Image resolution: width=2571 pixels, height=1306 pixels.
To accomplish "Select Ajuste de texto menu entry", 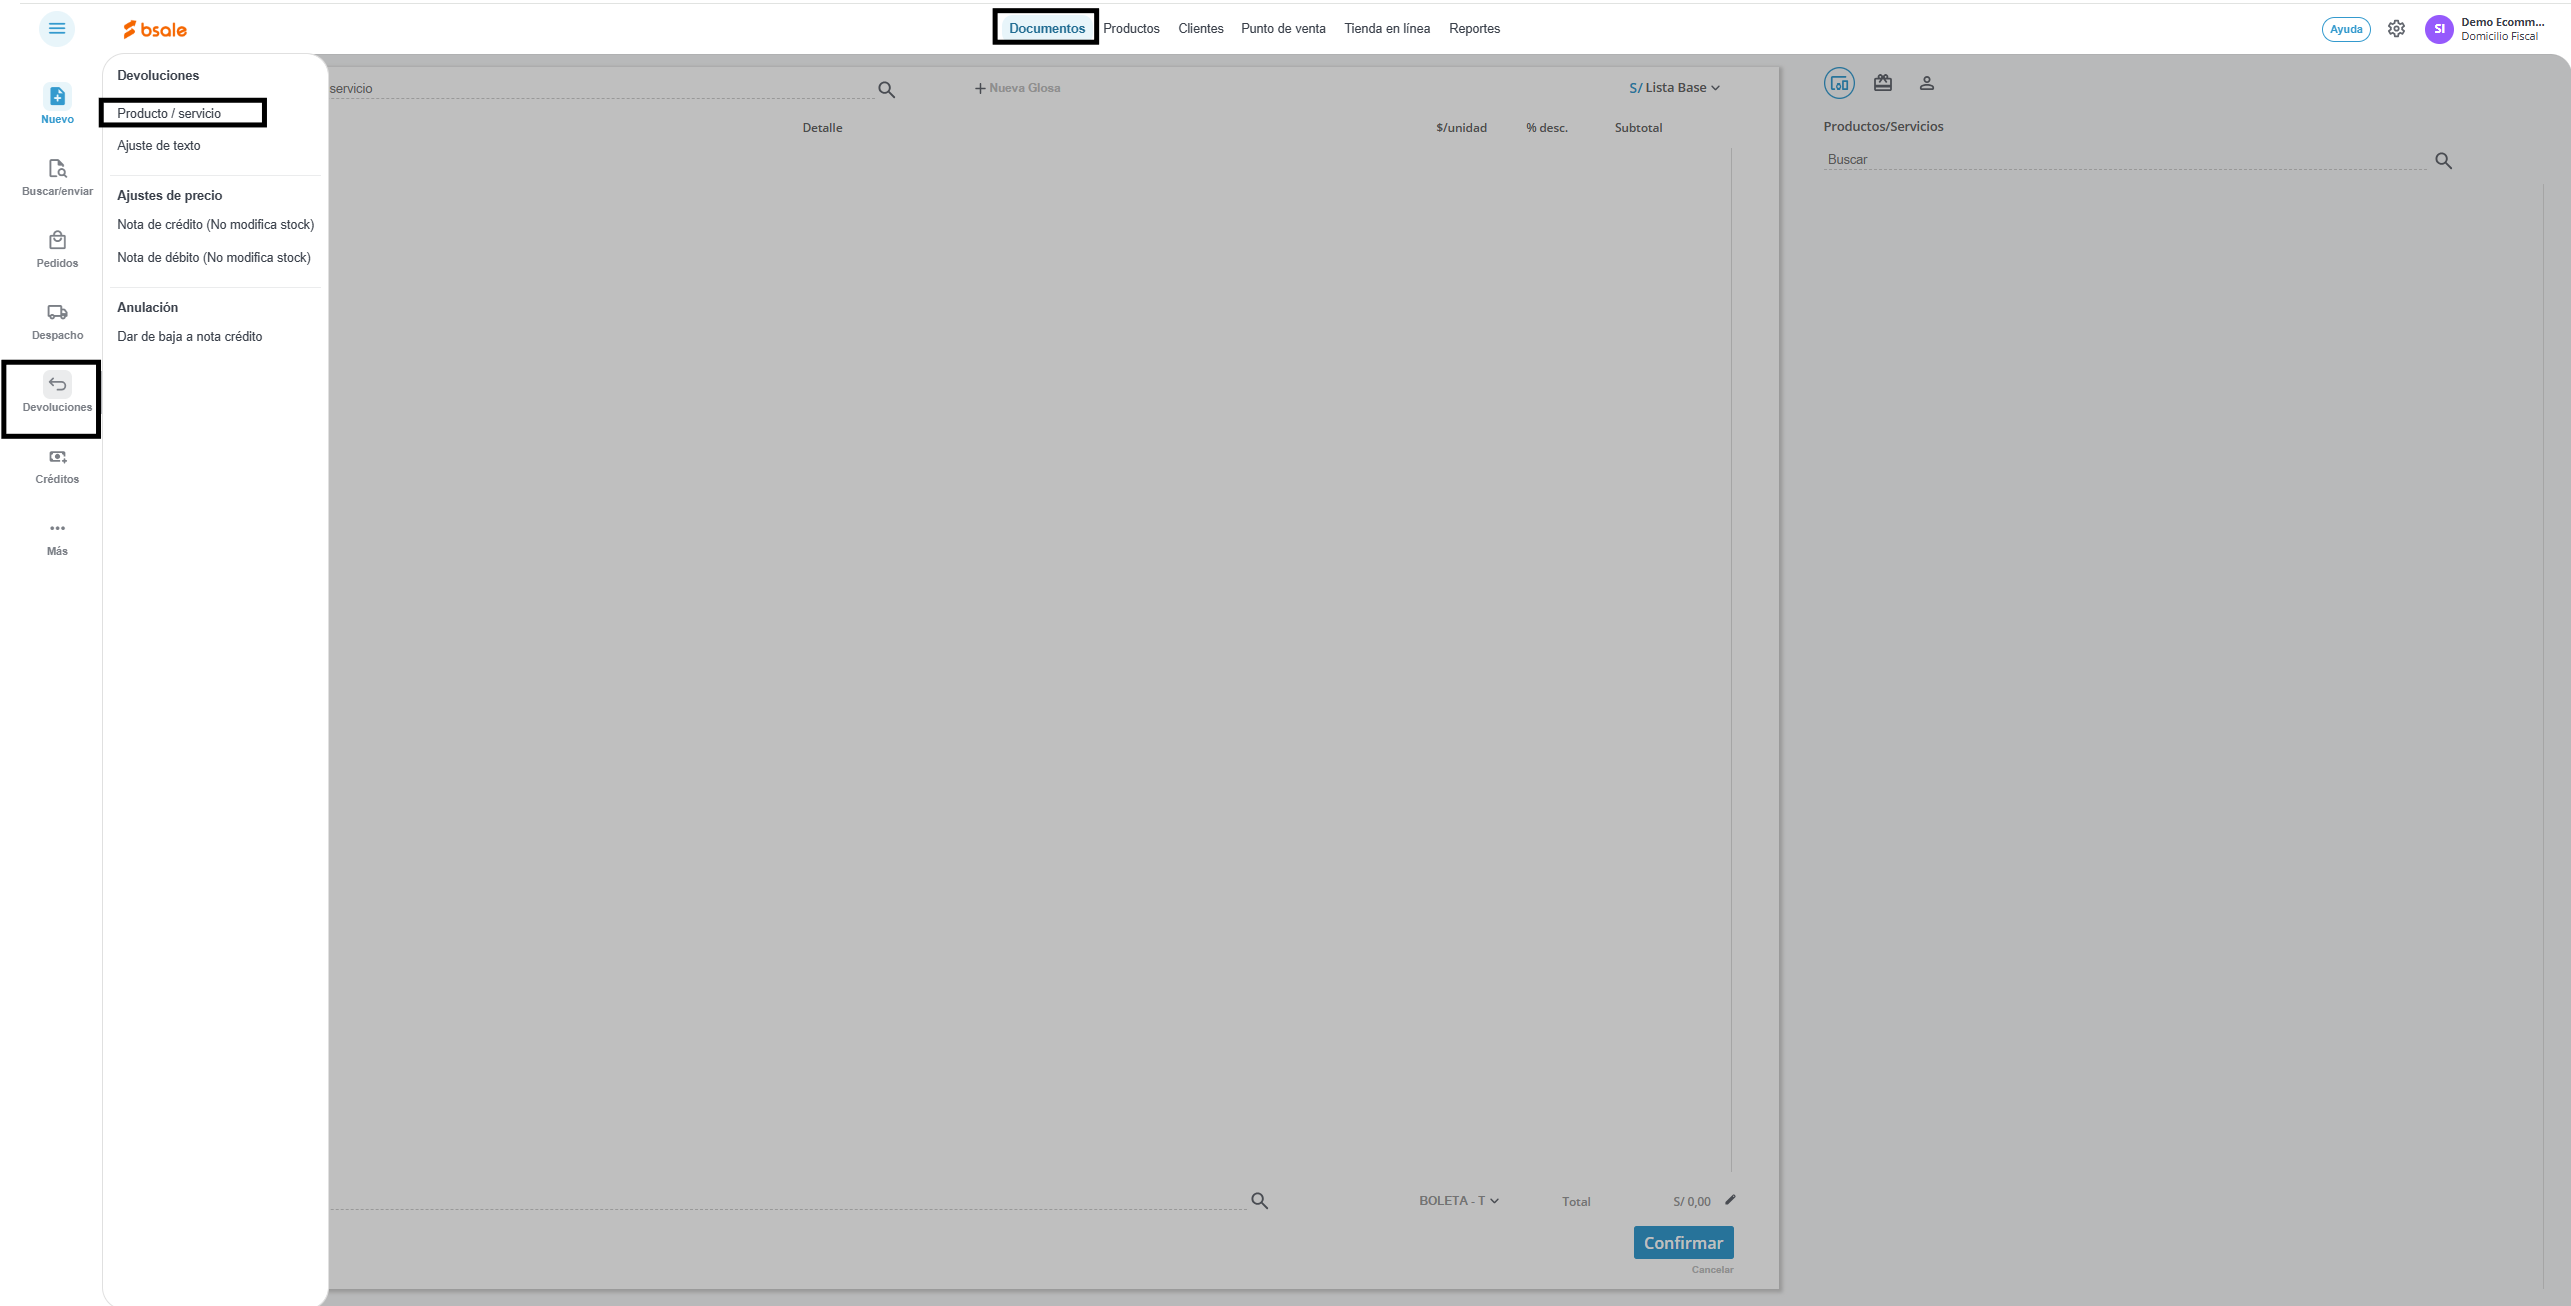I will pyautogui.click(x=159, y=146).
